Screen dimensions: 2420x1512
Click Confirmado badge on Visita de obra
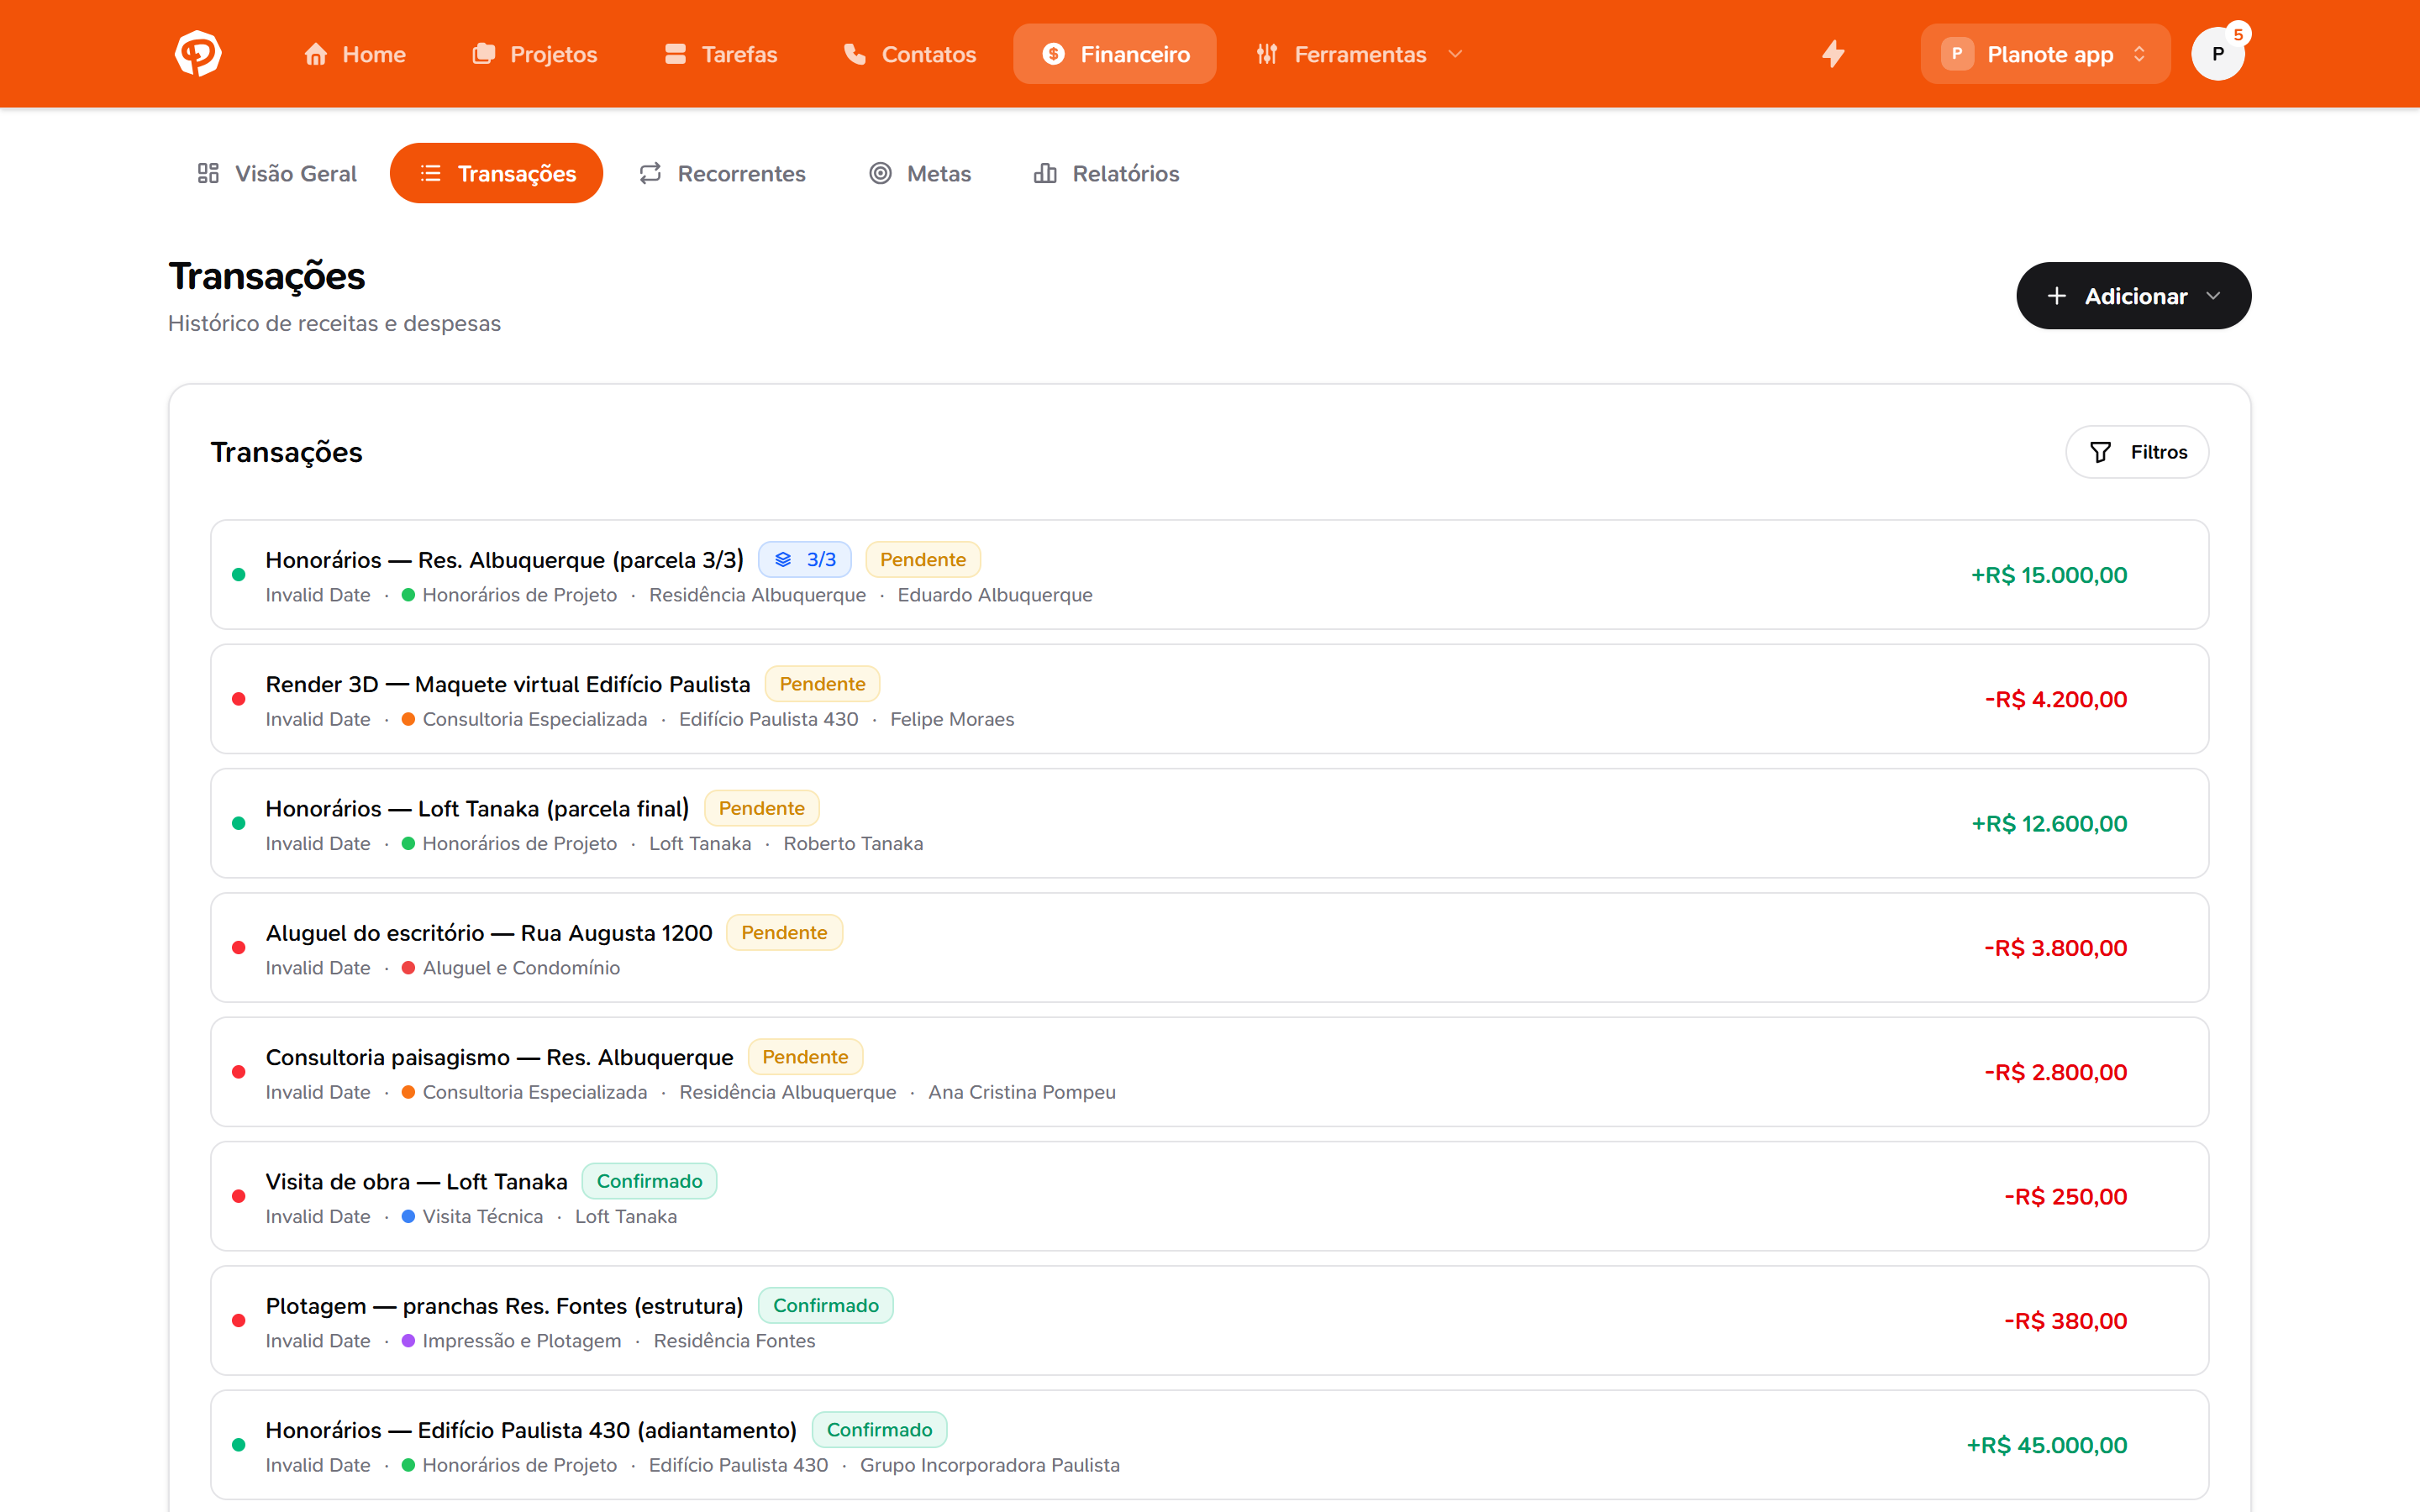649,1181
